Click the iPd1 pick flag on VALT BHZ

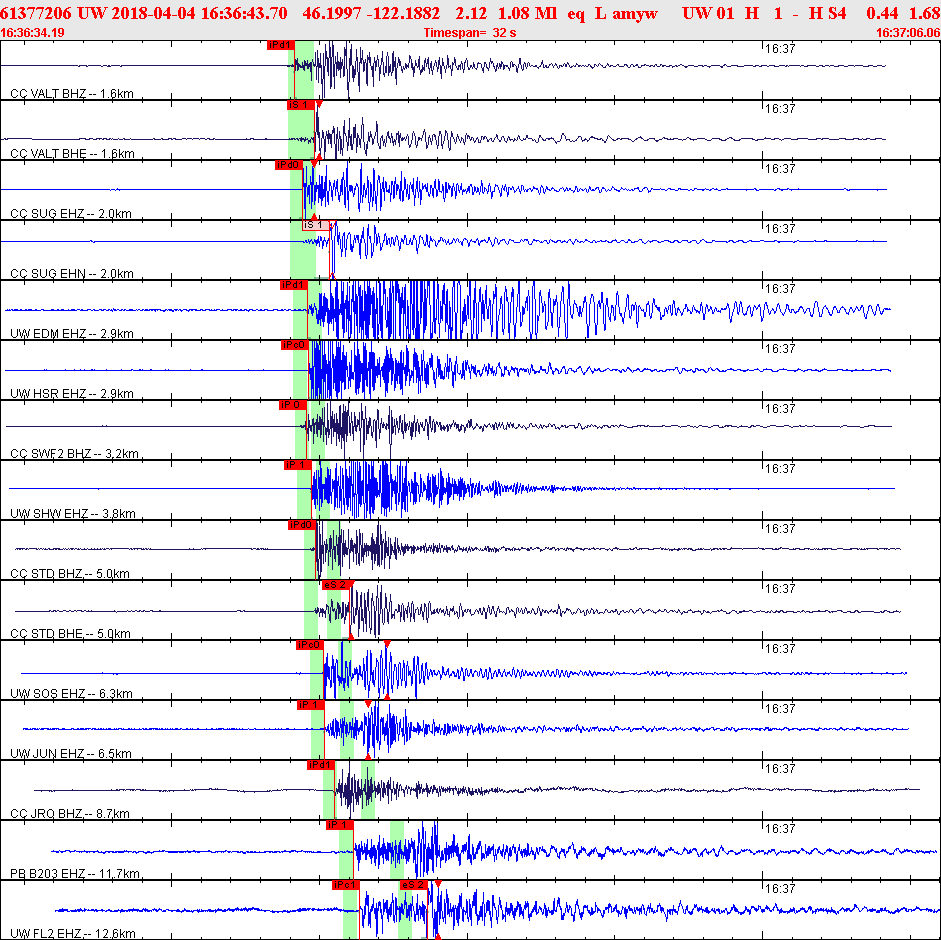(x=280, y=45)
